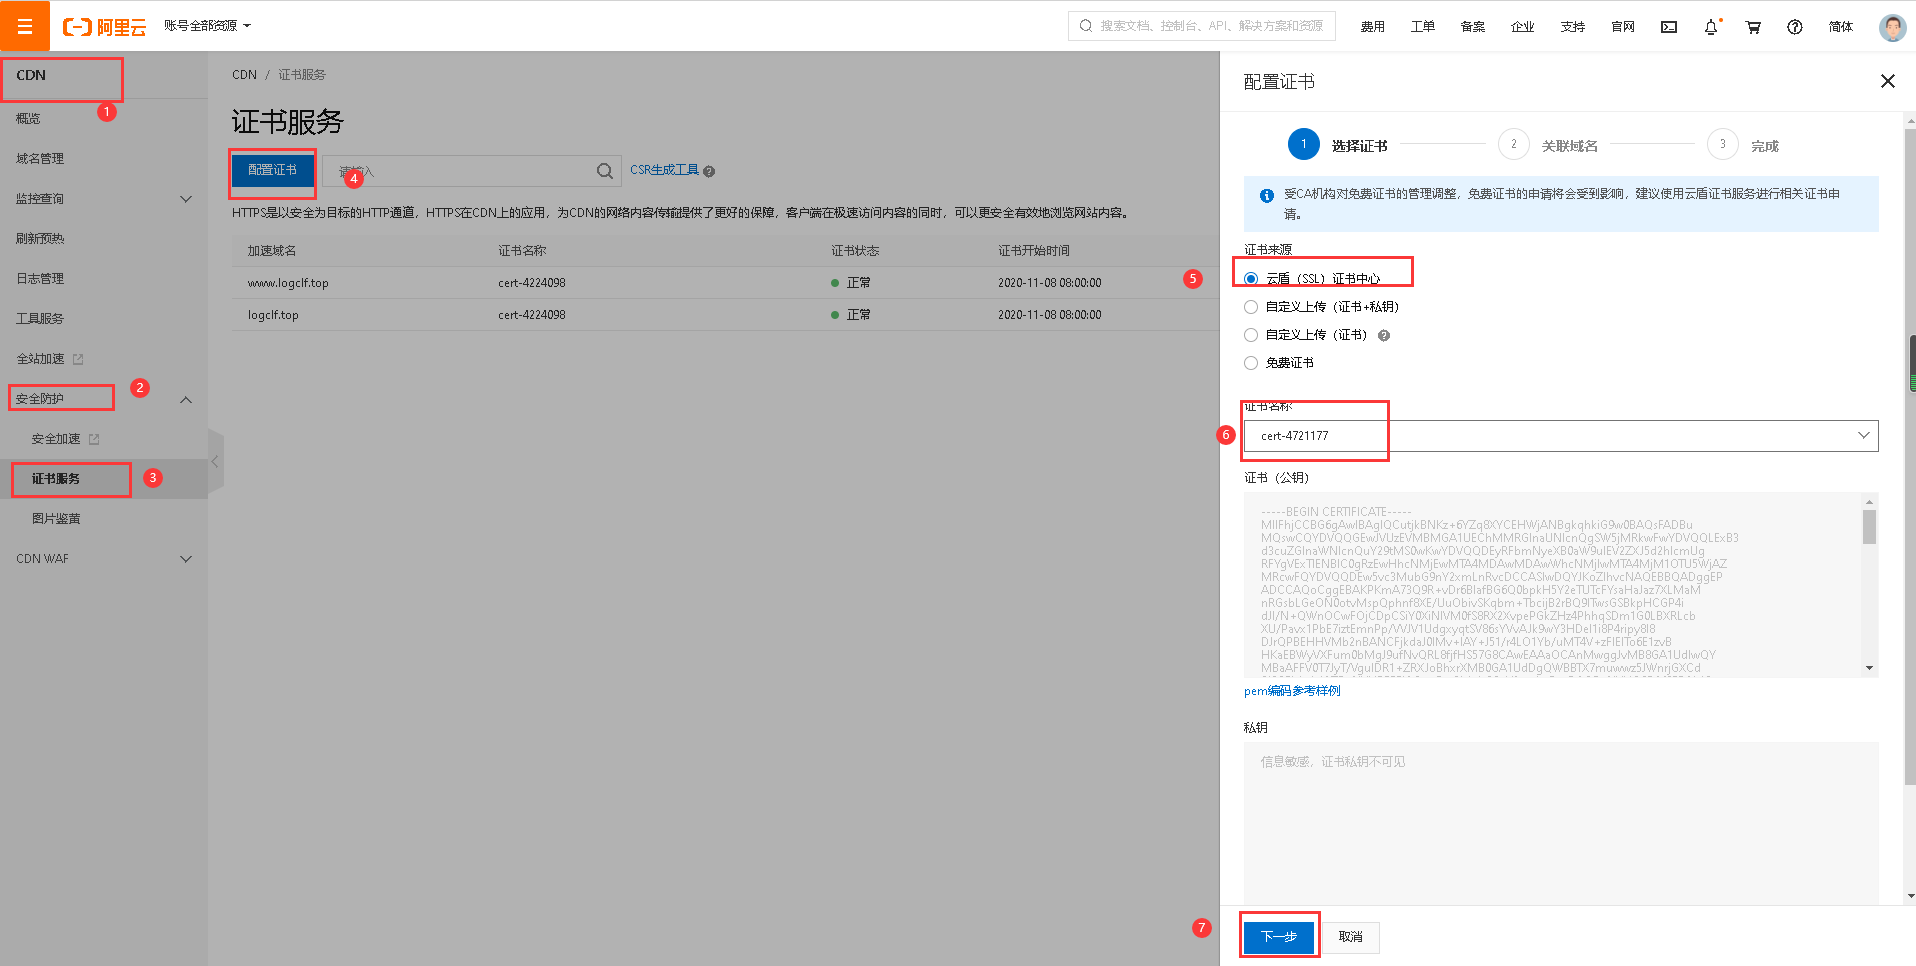Viewport: 1916px width, 966px height.
Task: Open 概览 in the sidebar
Action: (x=28, y=118)
